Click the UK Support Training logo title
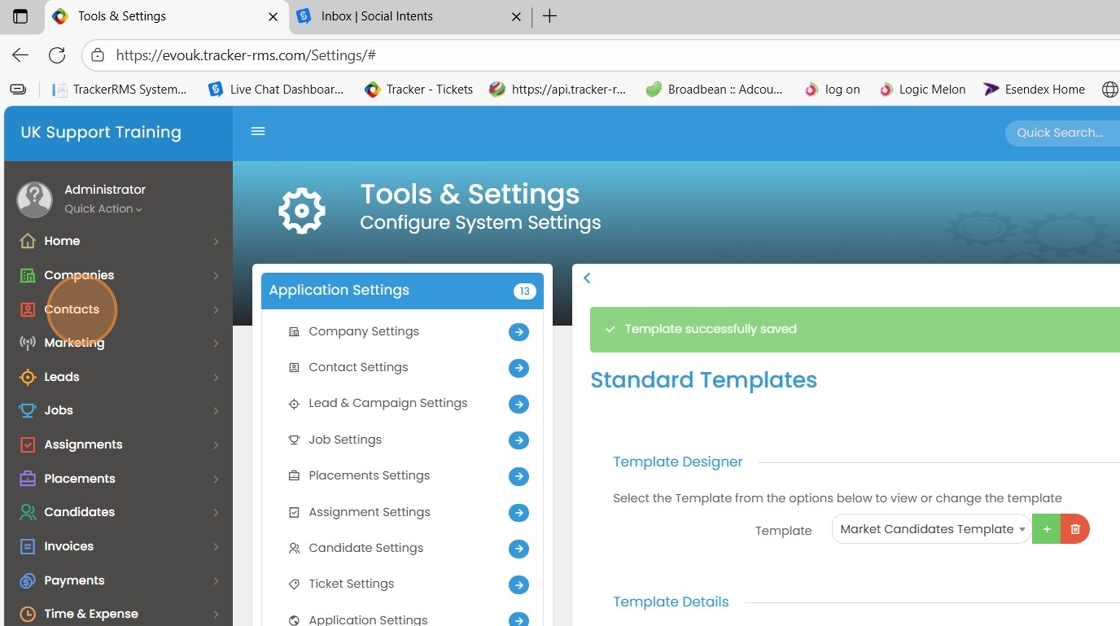The height and width of the screenshot is (626, 1120). [101, 132]
